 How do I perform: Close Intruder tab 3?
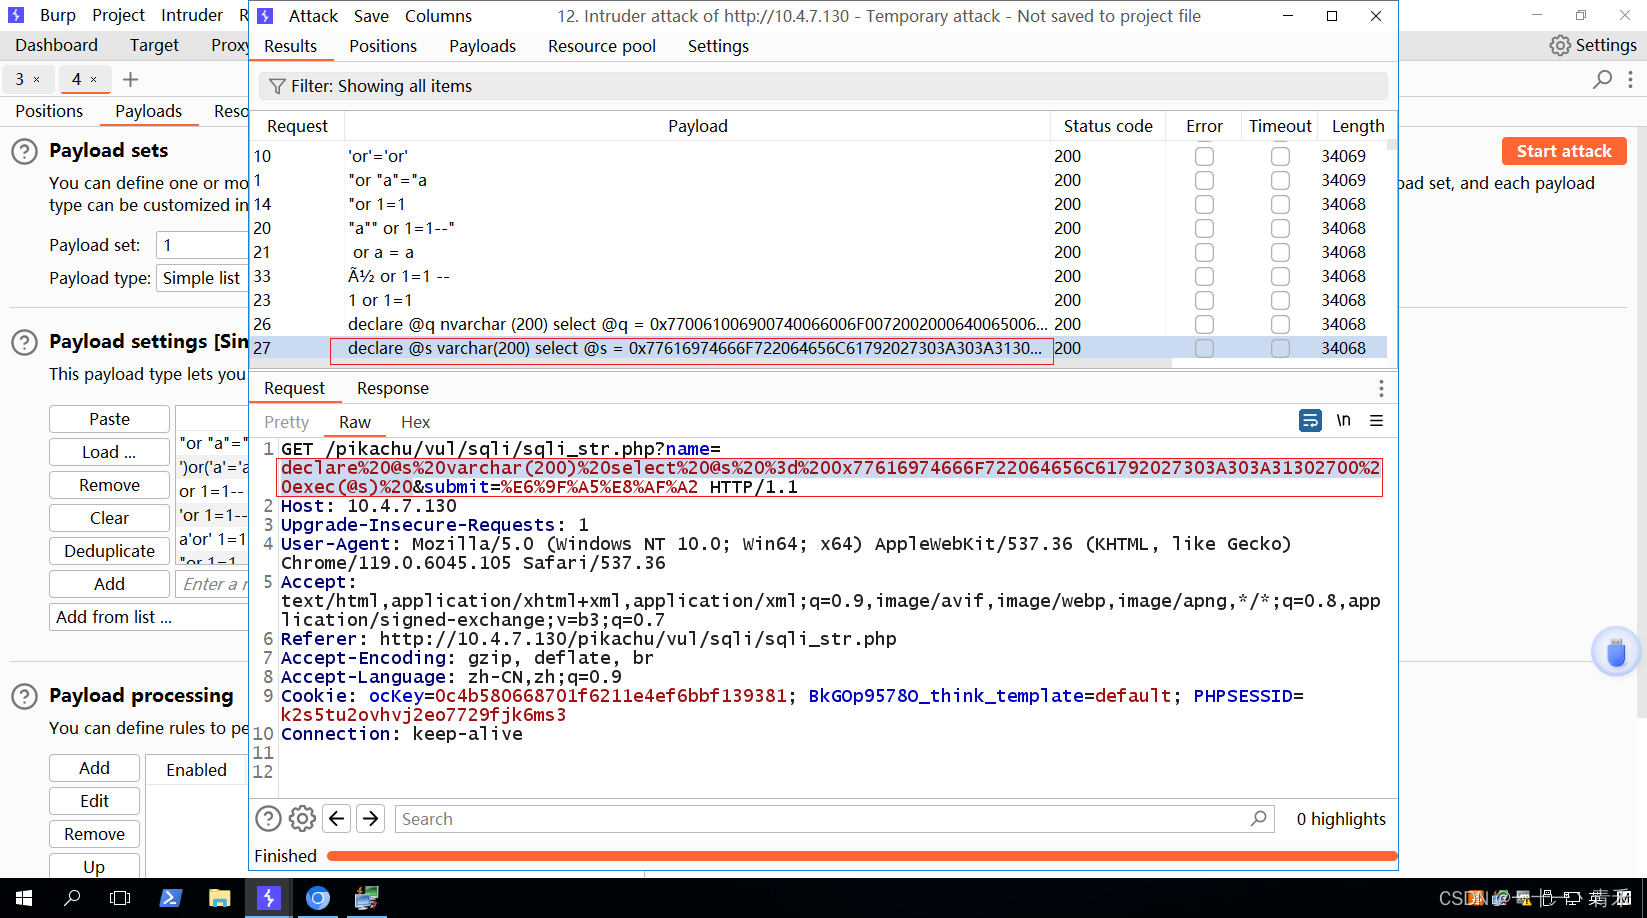click(x=37, y=79)
